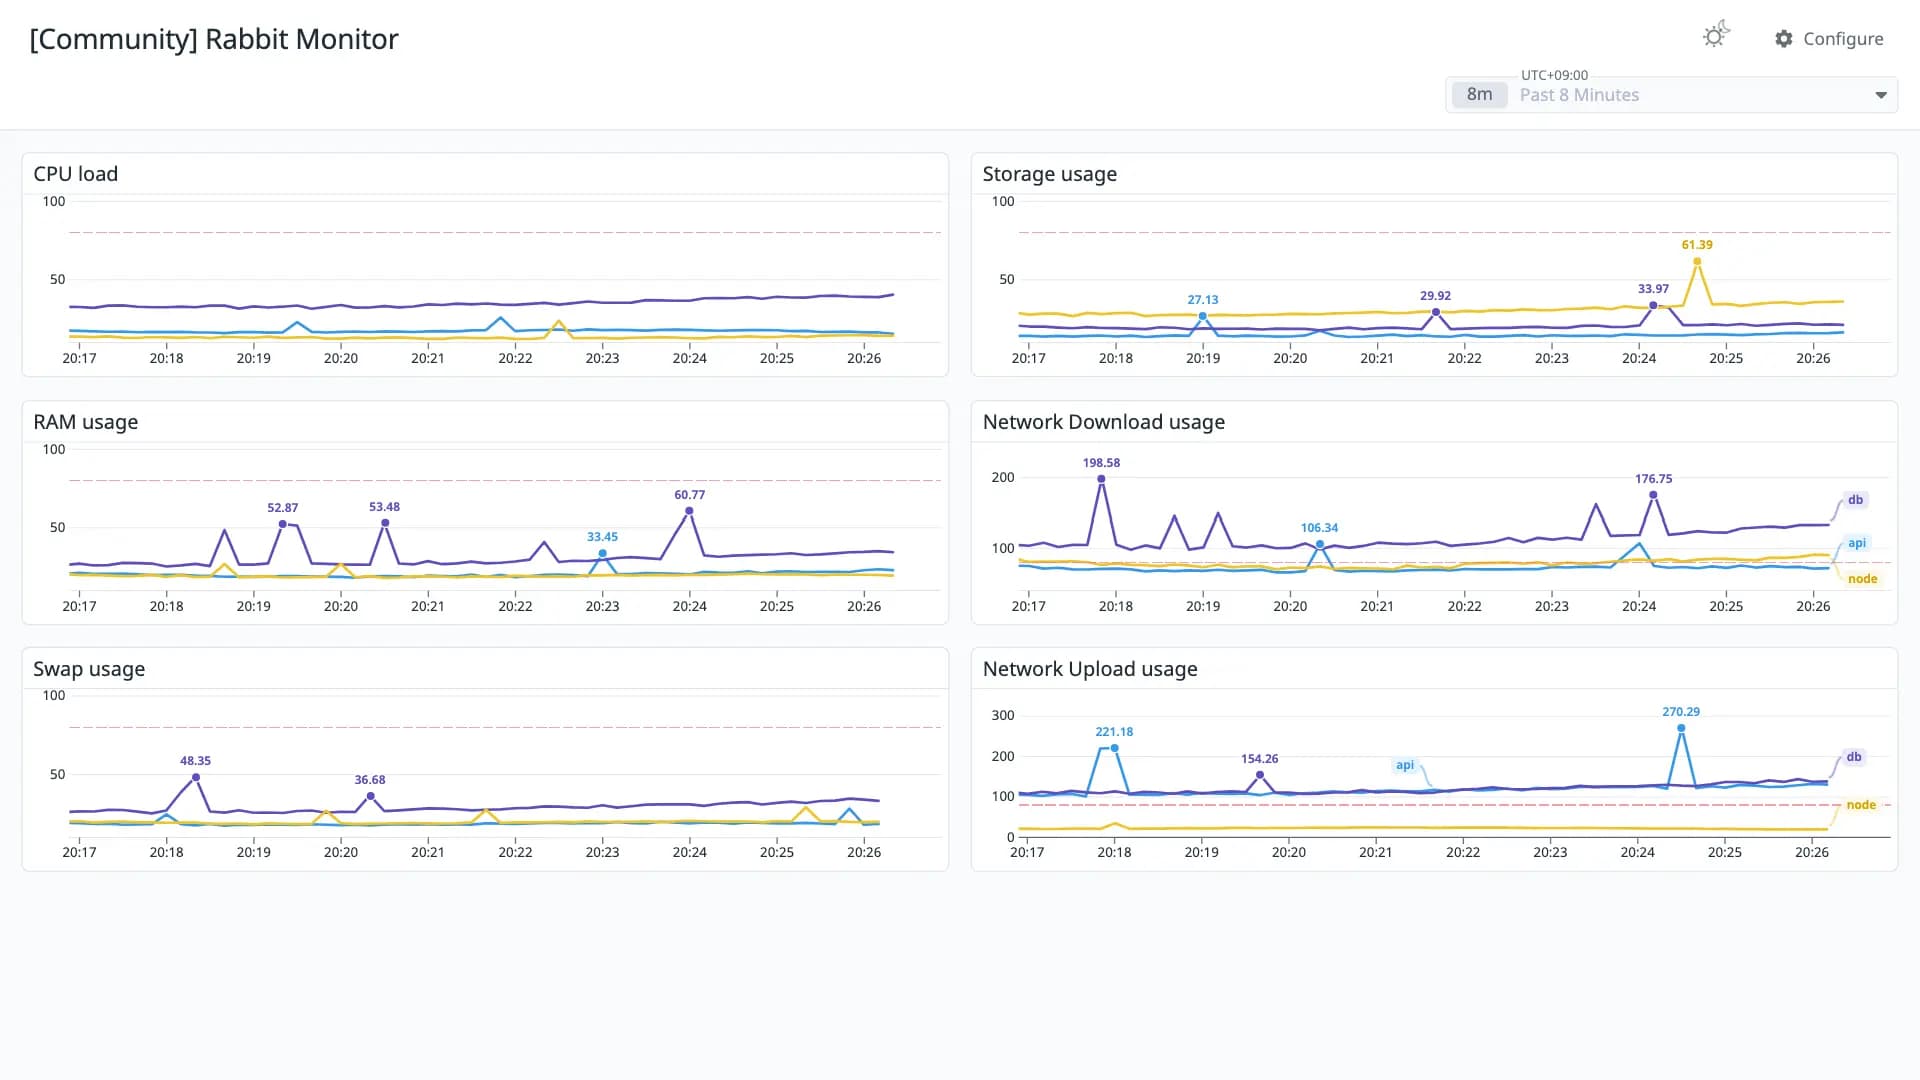Toggle the light/dark theme sun-moon icon
The height and width of the screenshot is (1080, 1920).
pyautogui.click(x=1716, y=35)
